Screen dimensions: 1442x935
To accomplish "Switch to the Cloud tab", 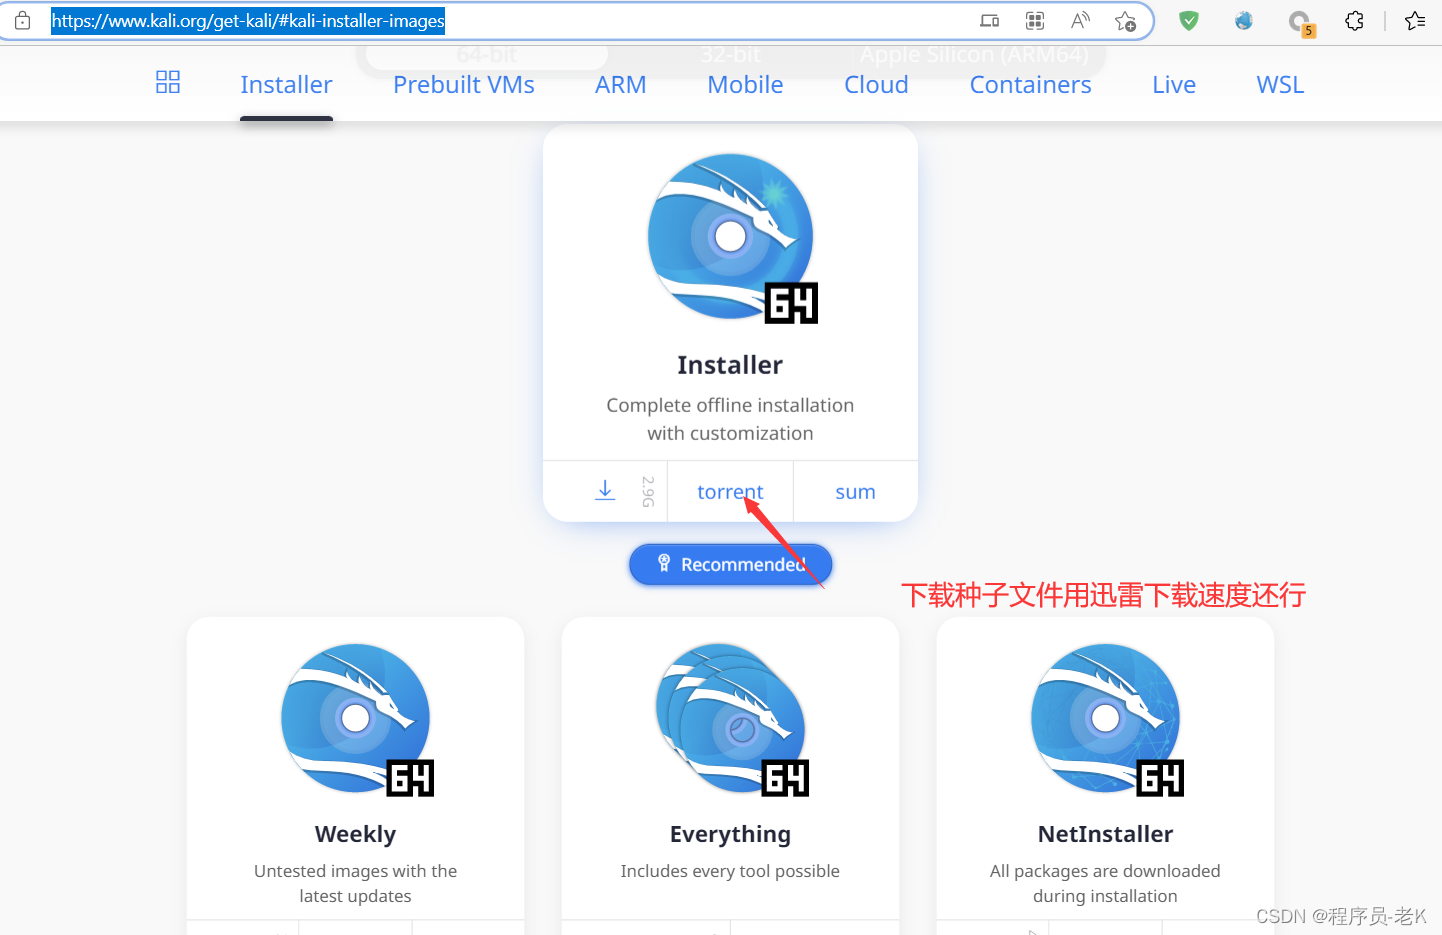I will [876, 85].
